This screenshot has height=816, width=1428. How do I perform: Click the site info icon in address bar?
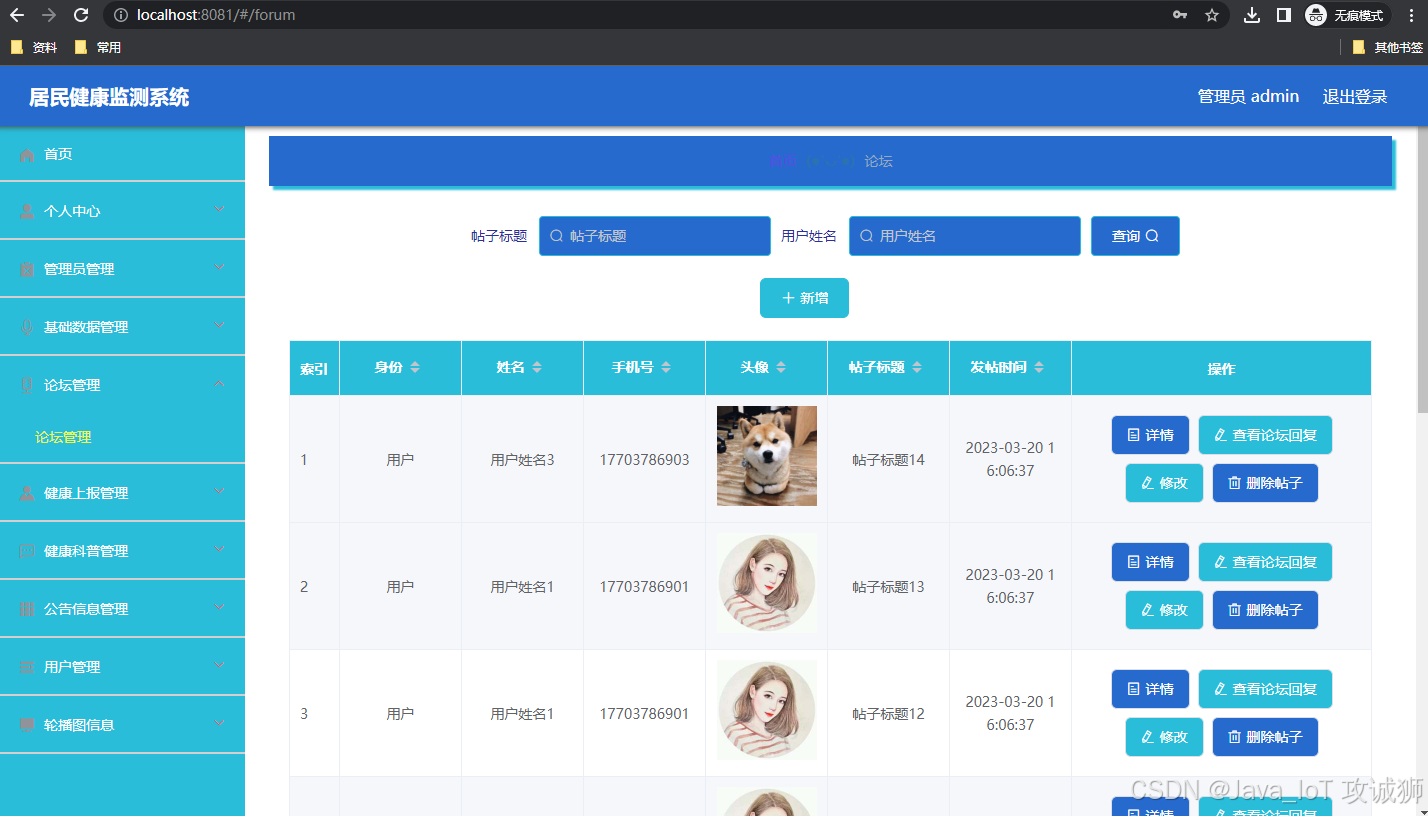pos(121,15)
